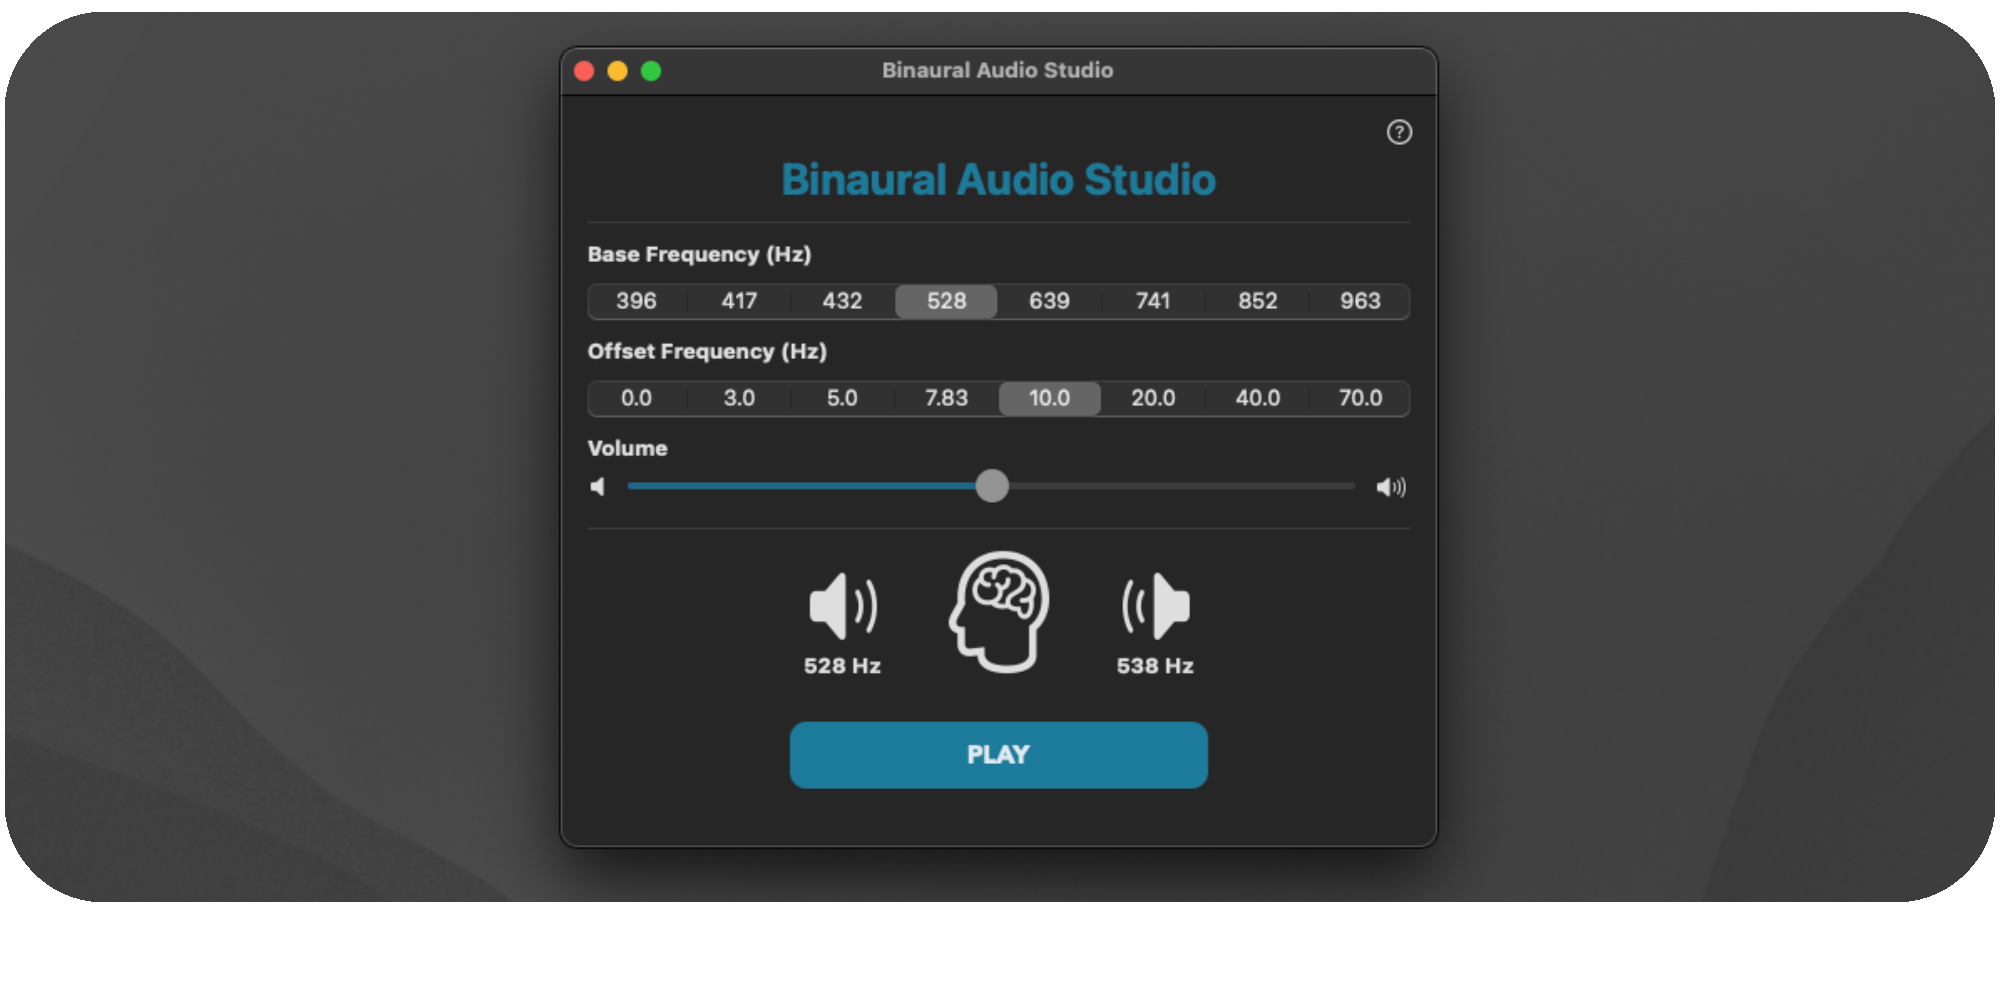Click the Binaural Audio Studio title
Screen dimensions: 2000x1000
(998, 180)
